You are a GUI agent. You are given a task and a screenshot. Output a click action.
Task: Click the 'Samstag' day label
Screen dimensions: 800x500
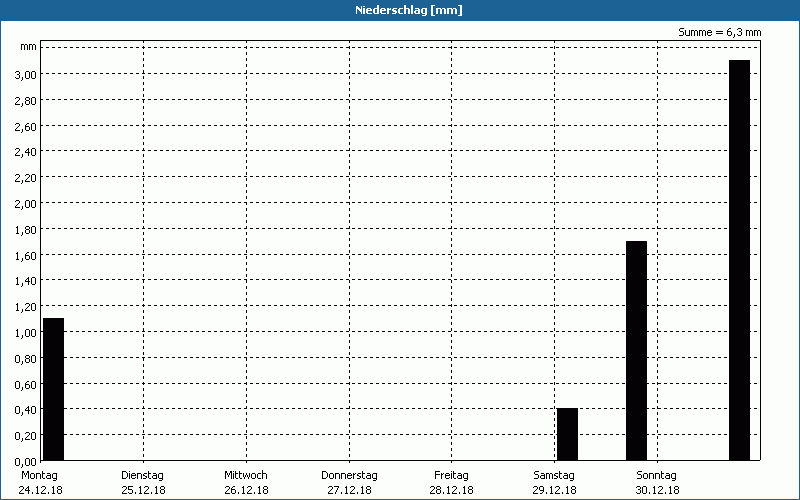pyautogui.click(x=554, y=476)
